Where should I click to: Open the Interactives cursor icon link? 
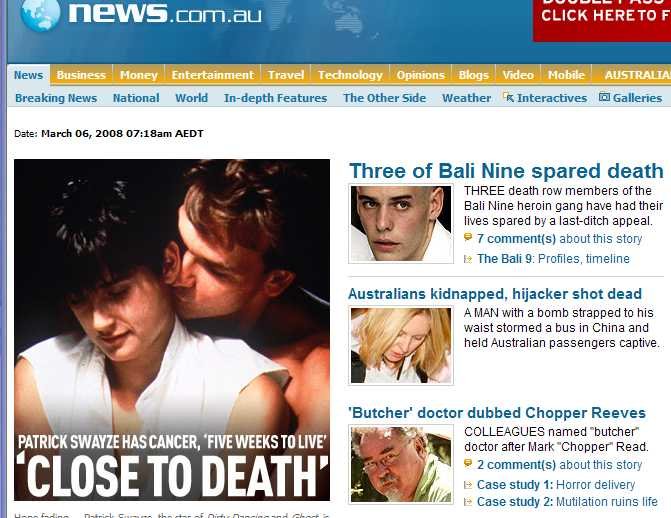point(508,97)
